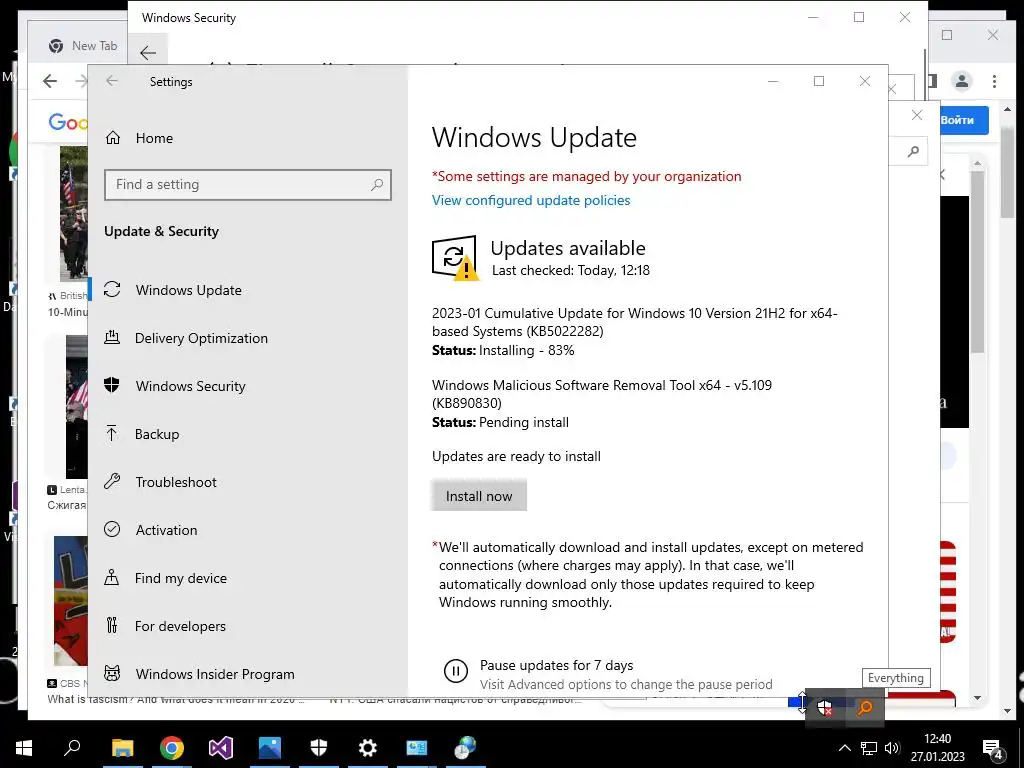Focus the Find a setting search box
Viewport: 1024px width, 768px height.
coord(248,185)
